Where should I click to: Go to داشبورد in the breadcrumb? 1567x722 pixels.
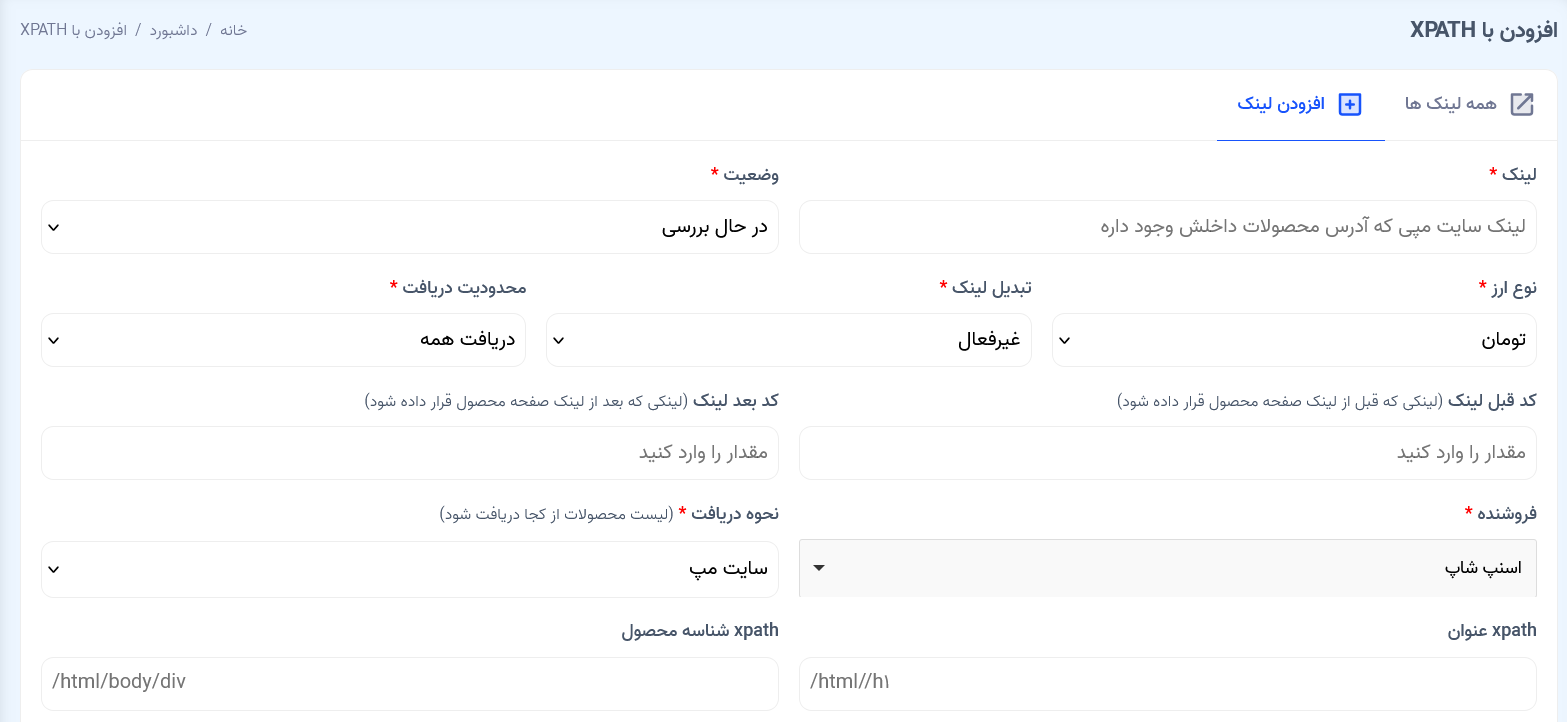(x=172, y=30)
